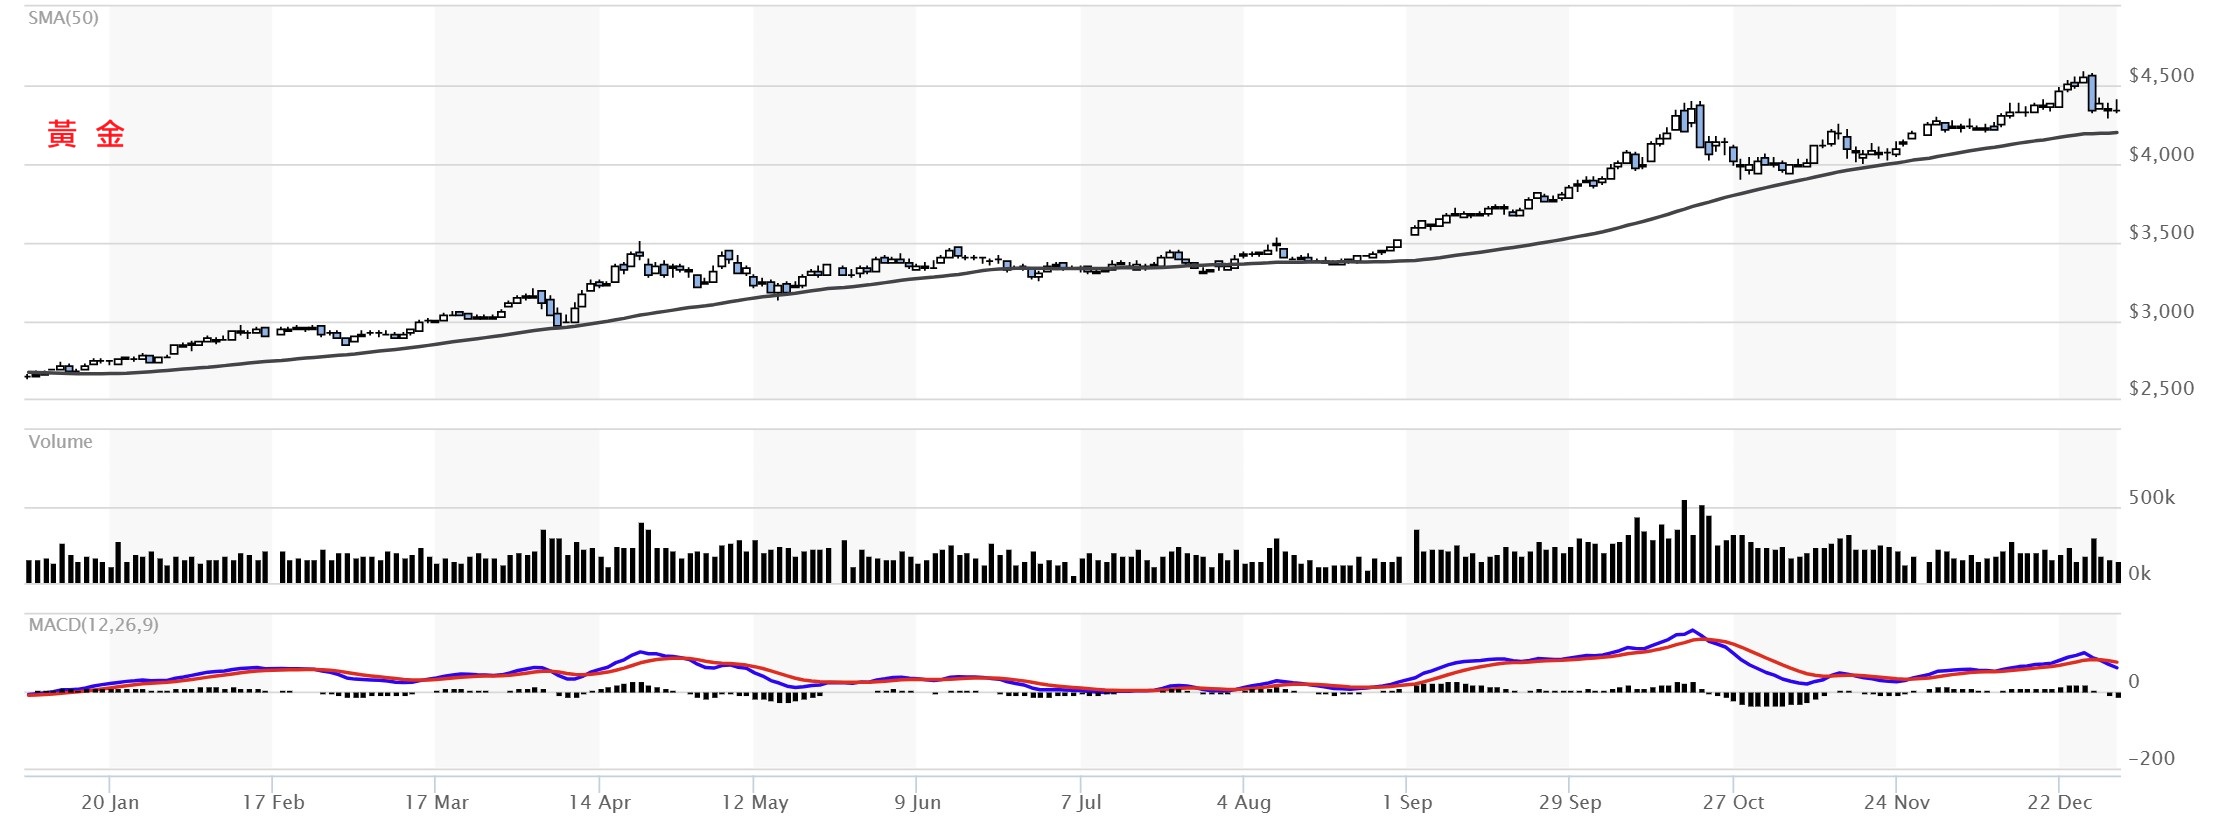Select the $2,500 price axis label
This screenshot has height=824, width=2213.
pos(2161,389)
